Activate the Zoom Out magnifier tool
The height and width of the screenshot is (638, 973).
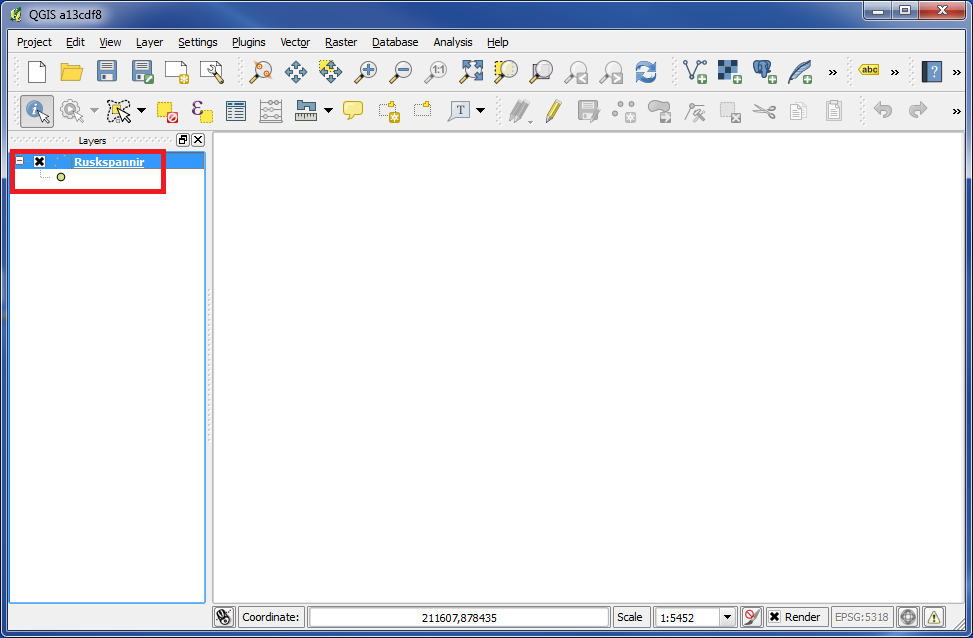point(400,72)
